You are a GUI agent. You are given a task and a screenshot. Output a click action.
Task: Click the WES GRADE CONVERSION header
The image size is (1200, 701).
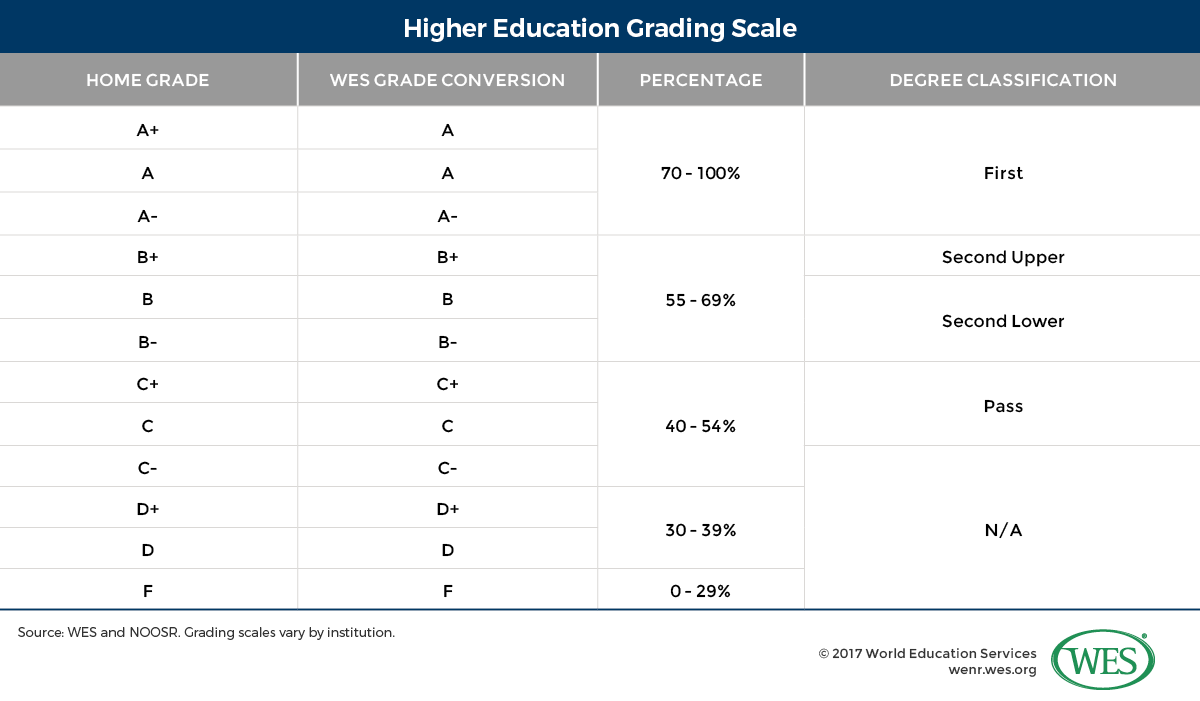pos(447,80)
